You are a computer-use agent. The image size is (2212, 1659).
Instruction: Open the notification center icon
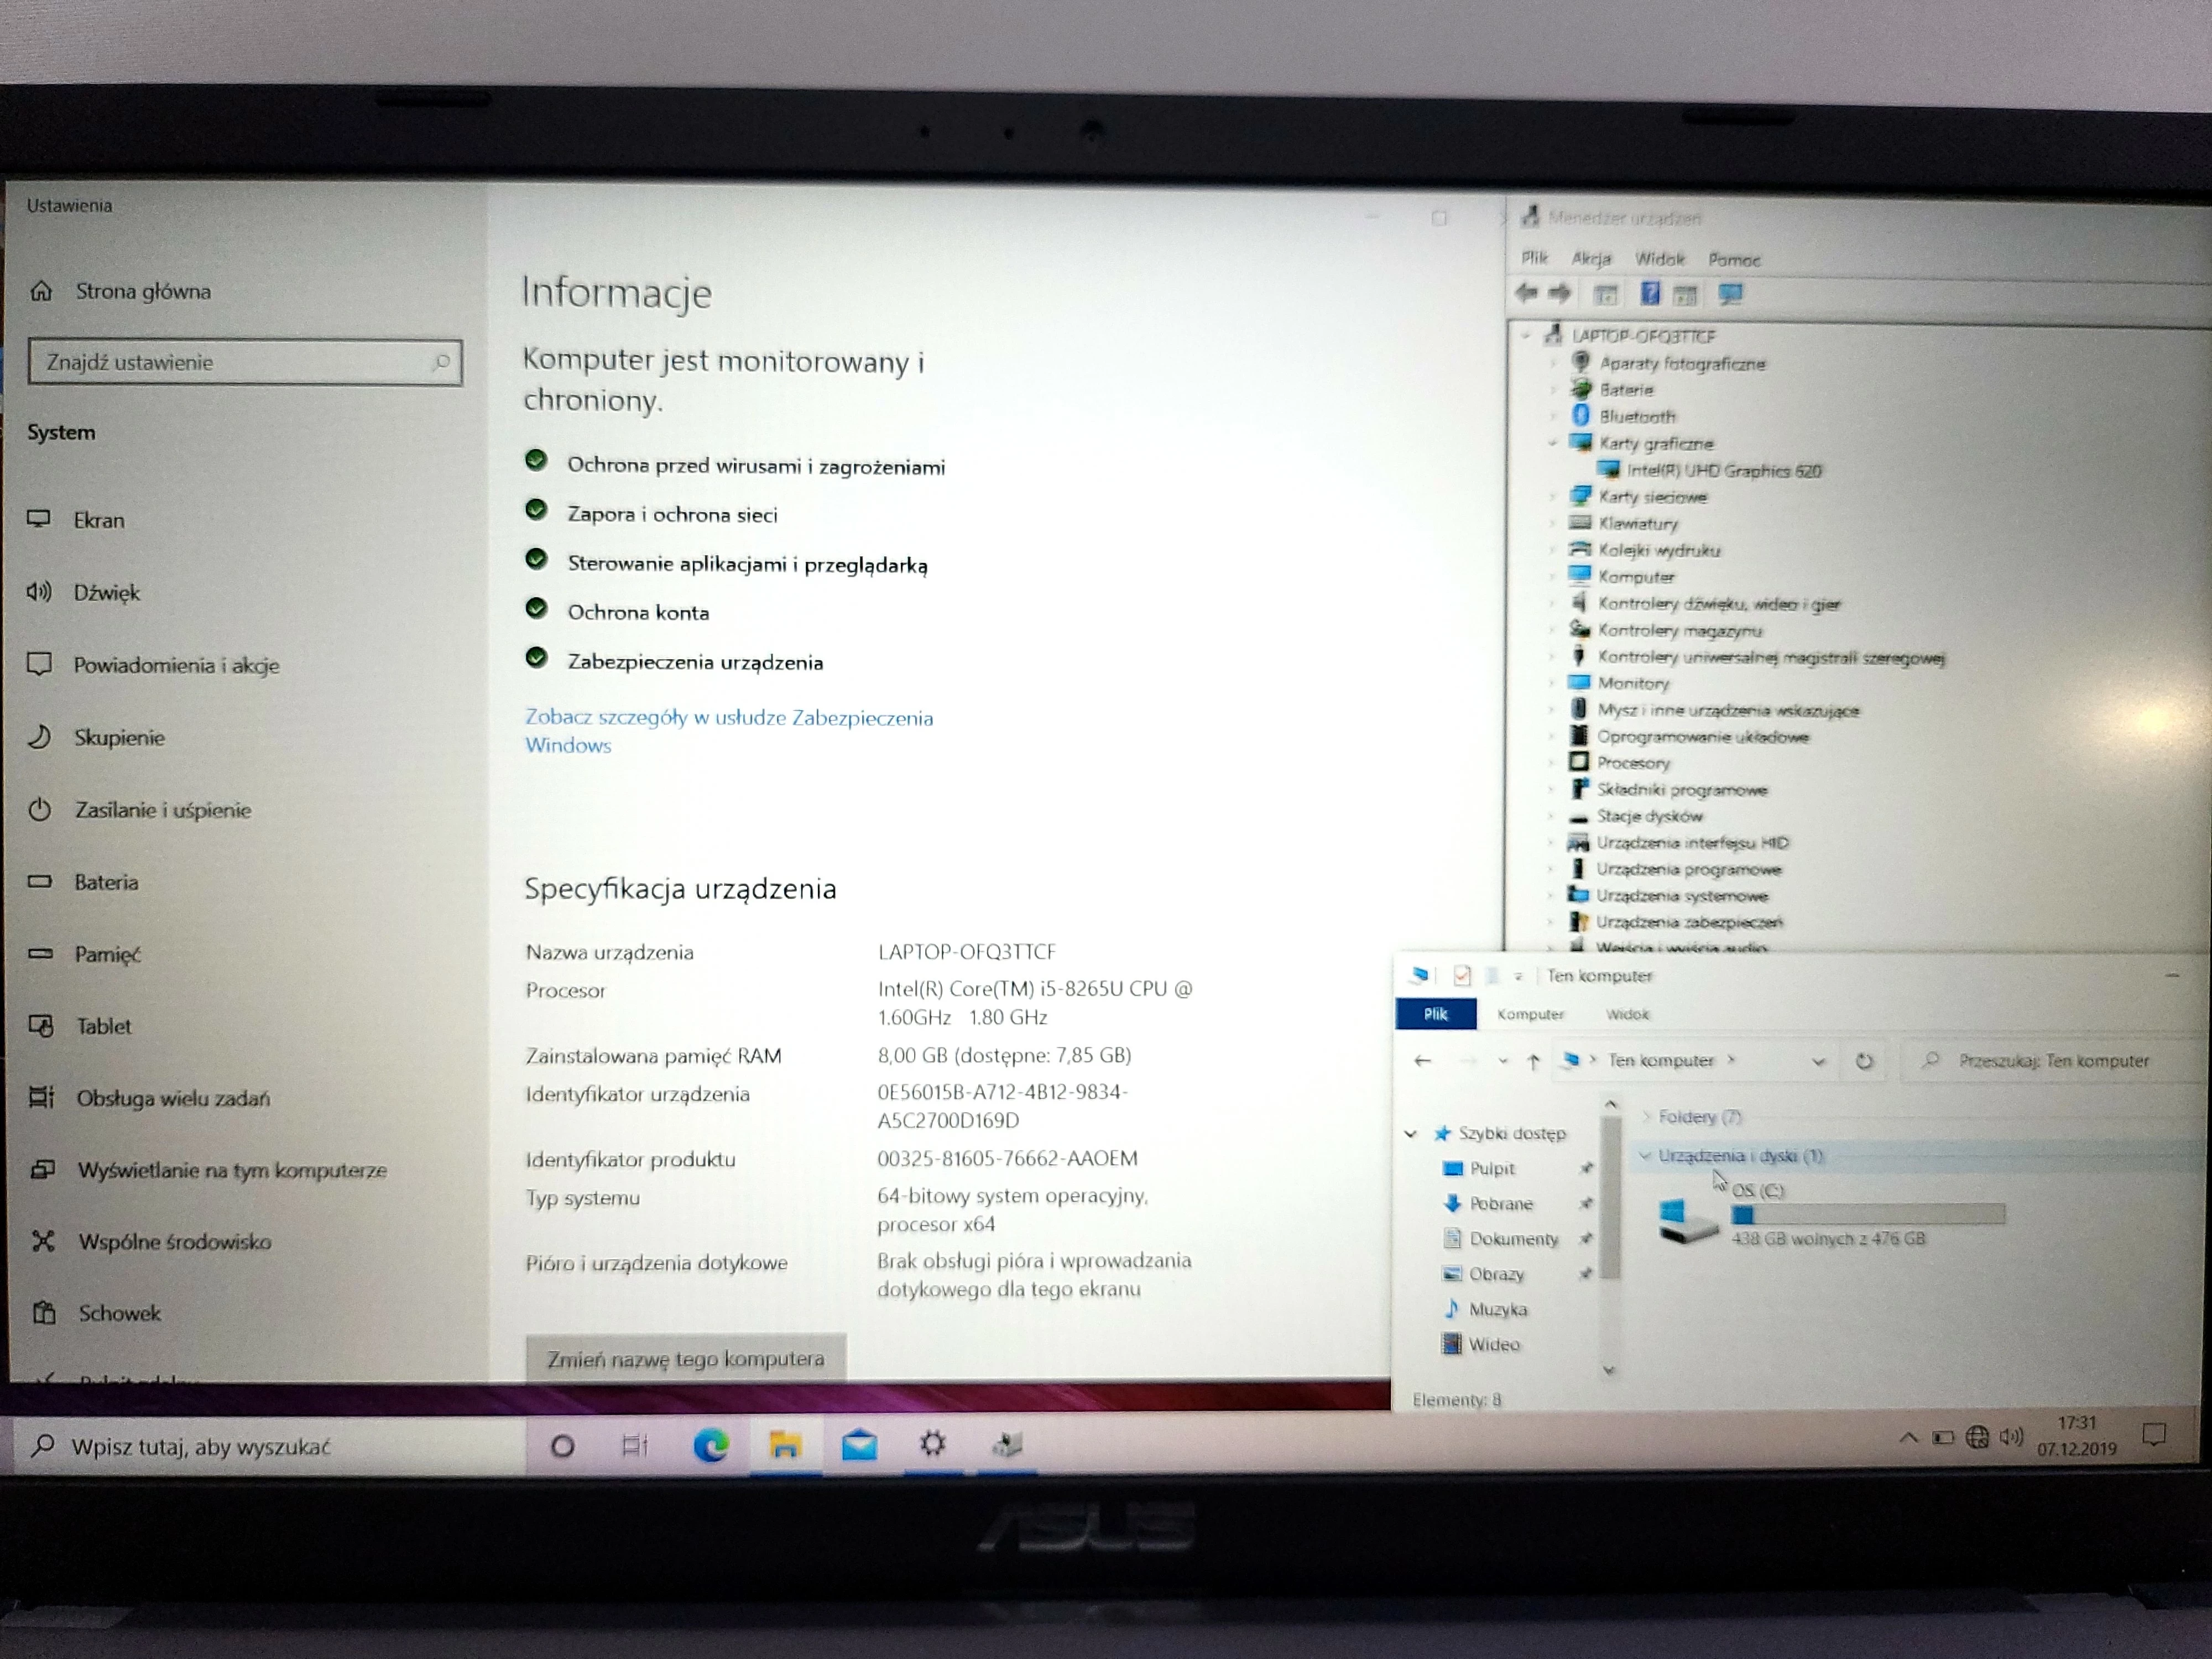(x=2155, y=1436)
